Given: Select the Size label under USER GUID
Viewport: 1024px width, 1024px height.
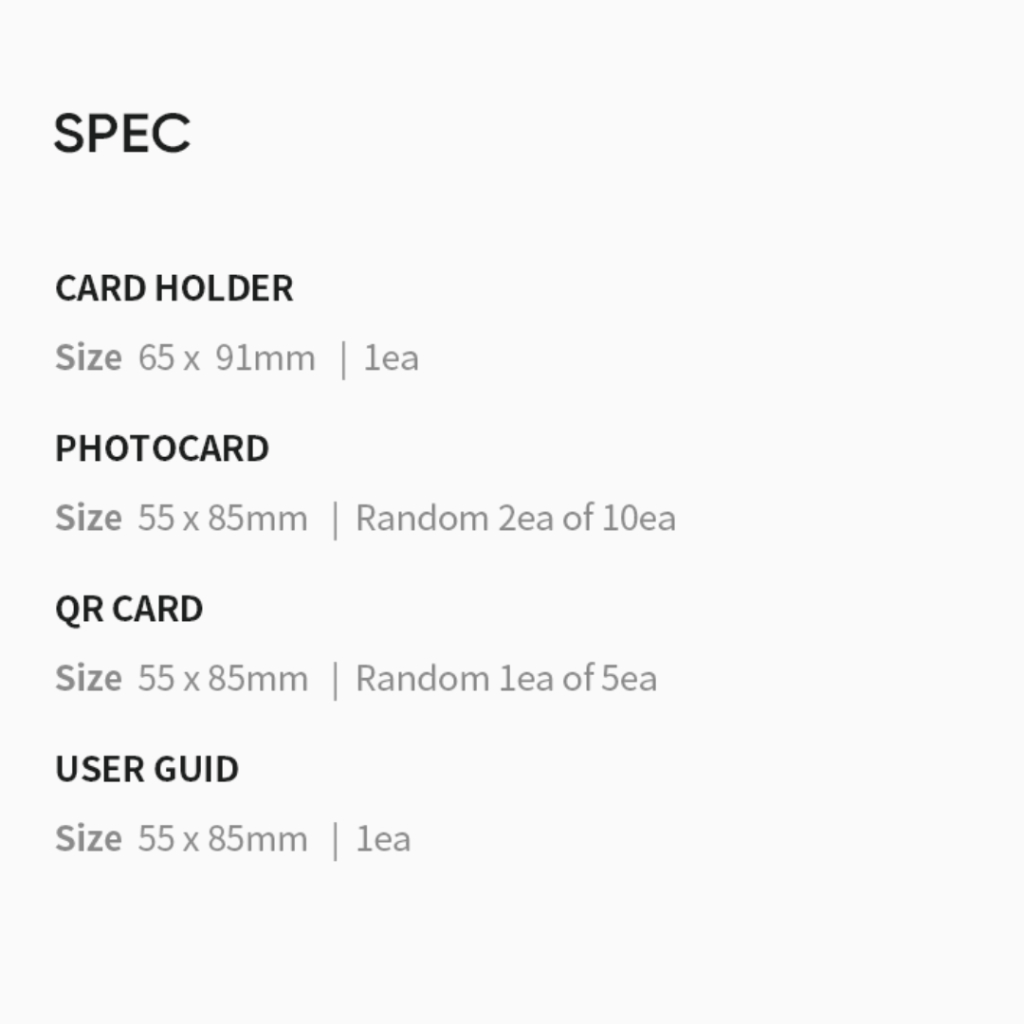Looking at the screenshot, I should pyautogui.click(x=88, y=838).
